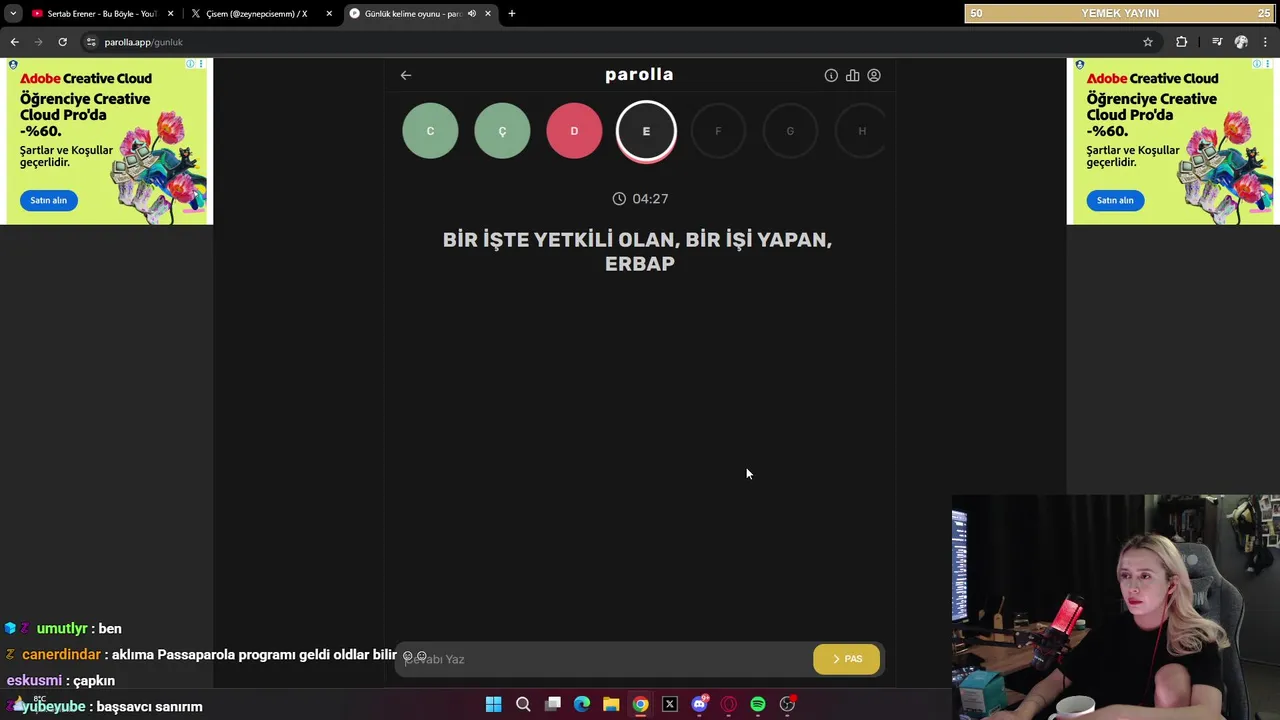Close the Sertab Erener YouTube tab
Screen dimensions: 1280x720
coord(170,14)
